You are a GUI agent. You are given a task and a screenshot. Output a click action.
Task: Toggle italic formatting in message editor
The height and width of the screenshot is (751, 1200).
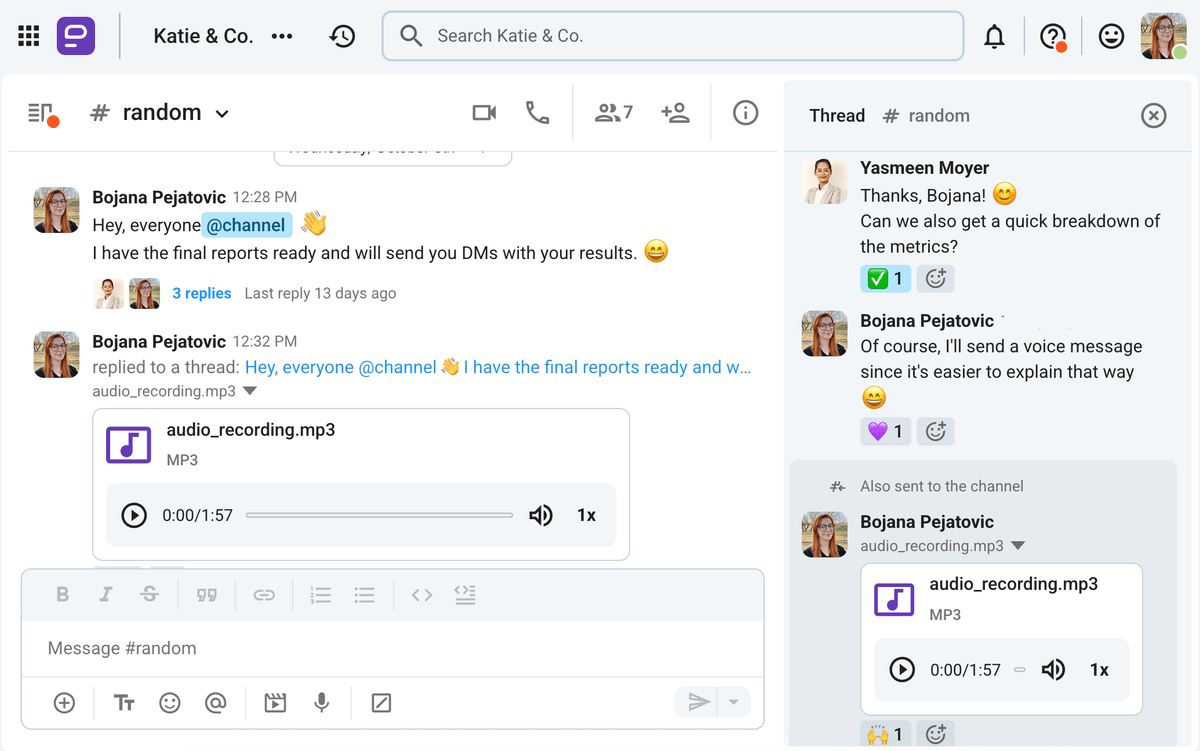pos(106,595)
